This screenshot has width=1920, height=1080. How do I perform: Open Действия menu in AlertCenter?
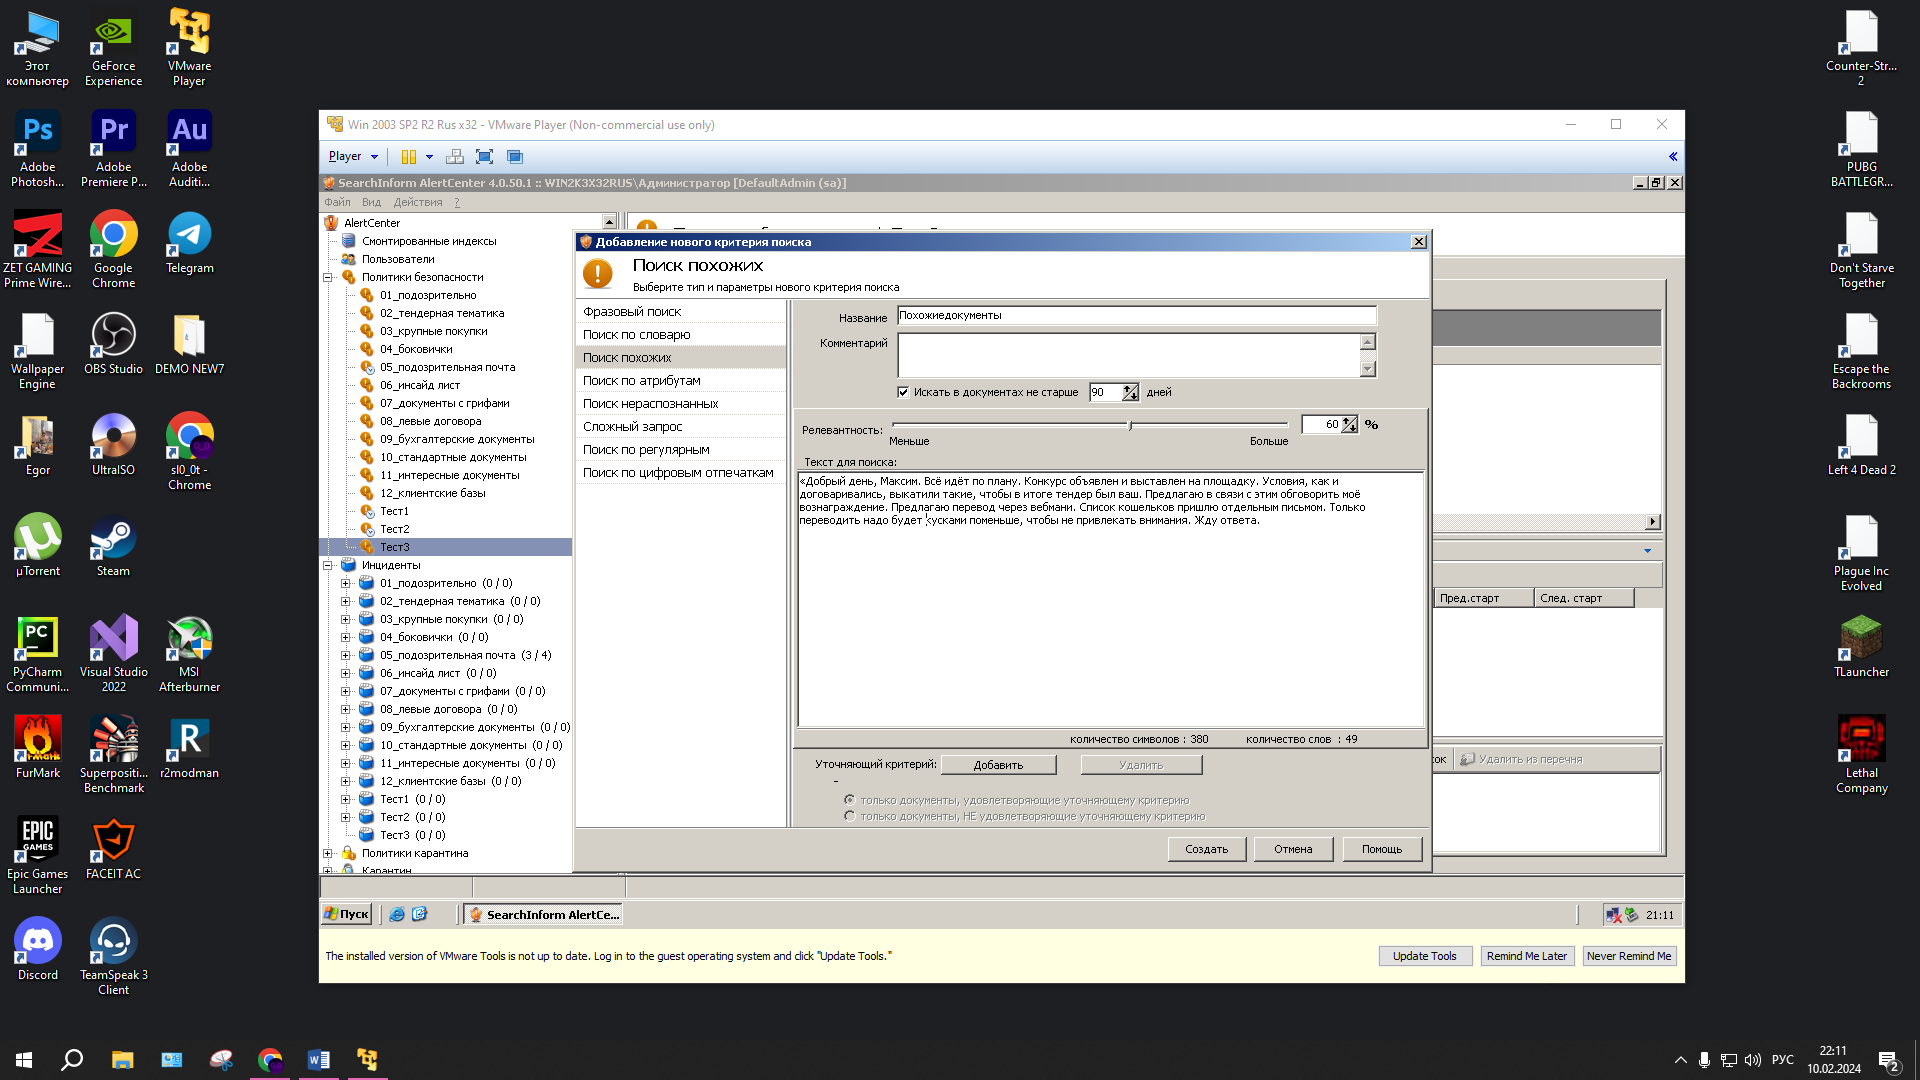click(418, 202)
